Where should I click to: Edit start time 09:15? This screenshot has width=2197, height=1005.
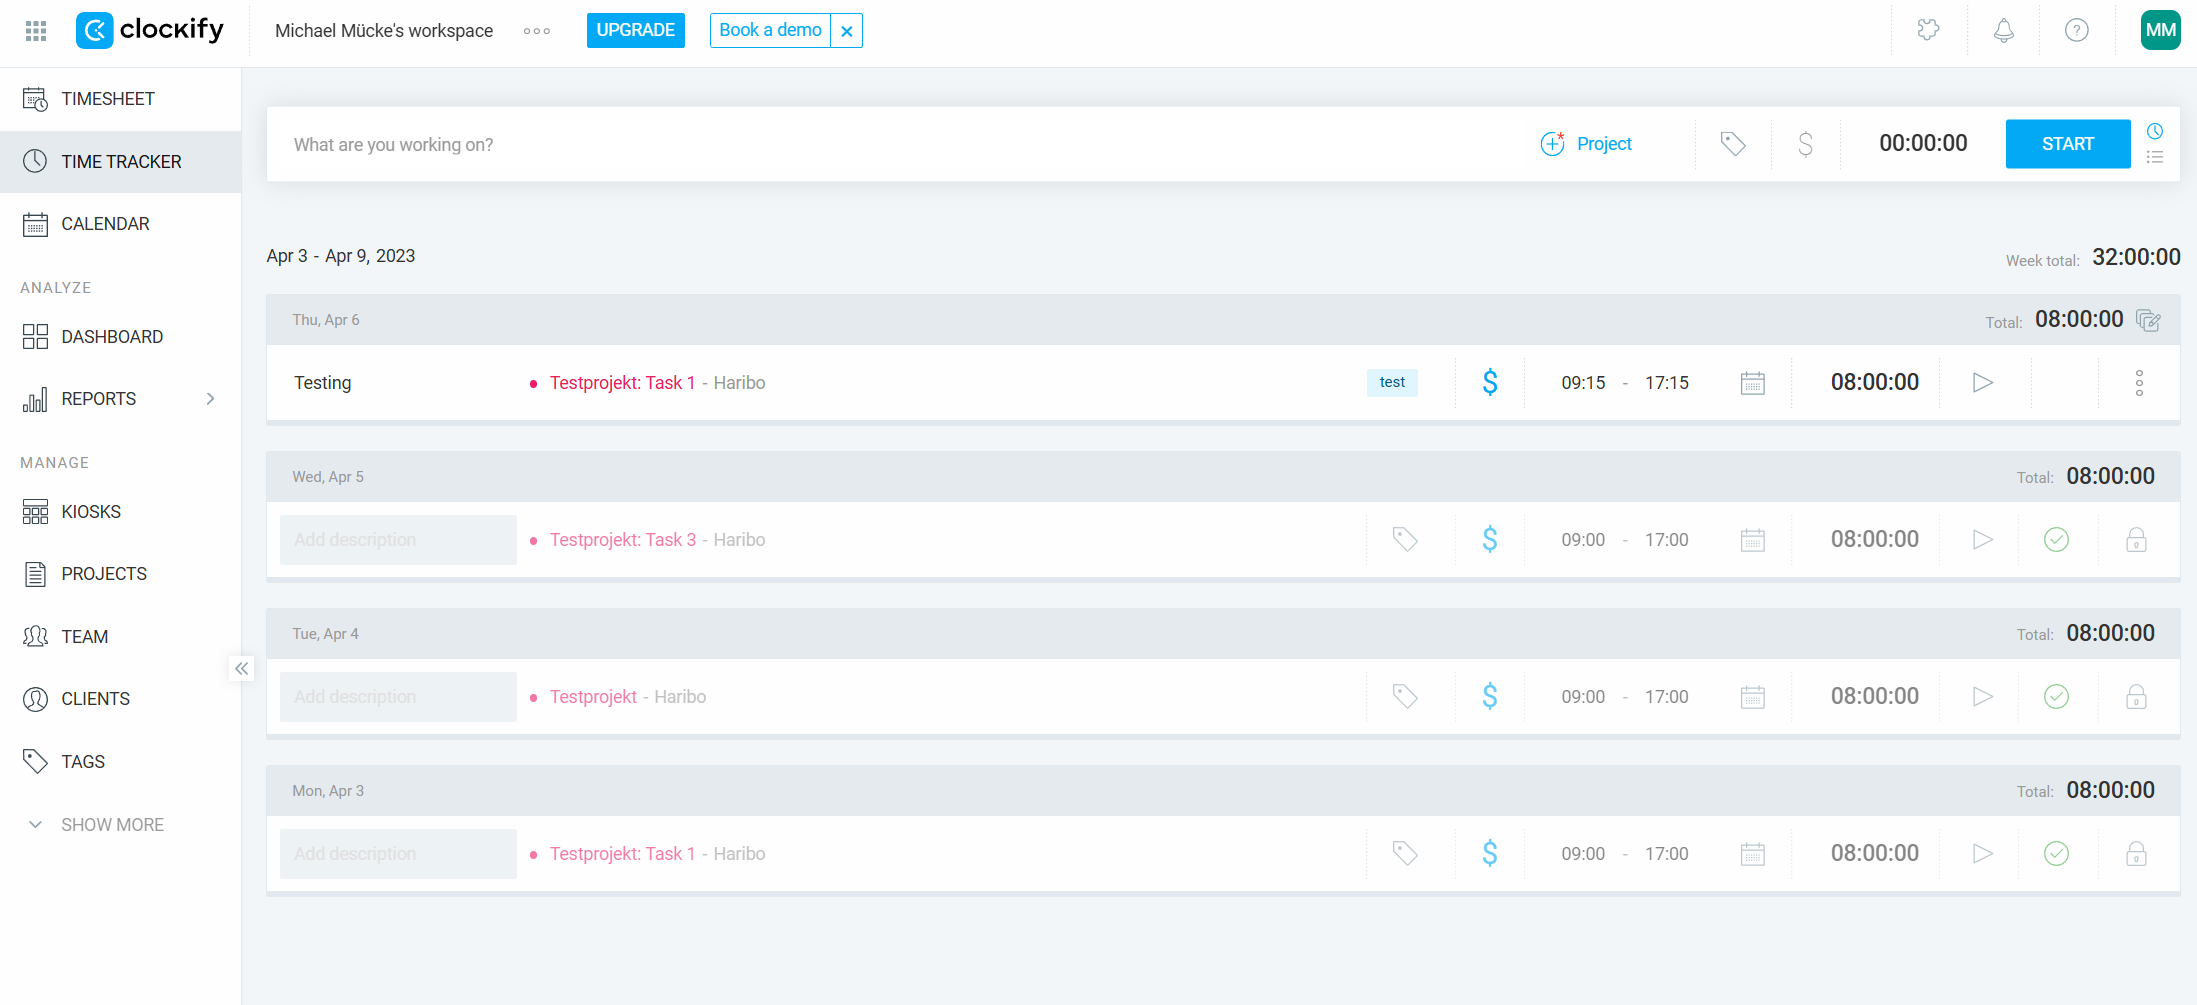(x=1583, y=383)
